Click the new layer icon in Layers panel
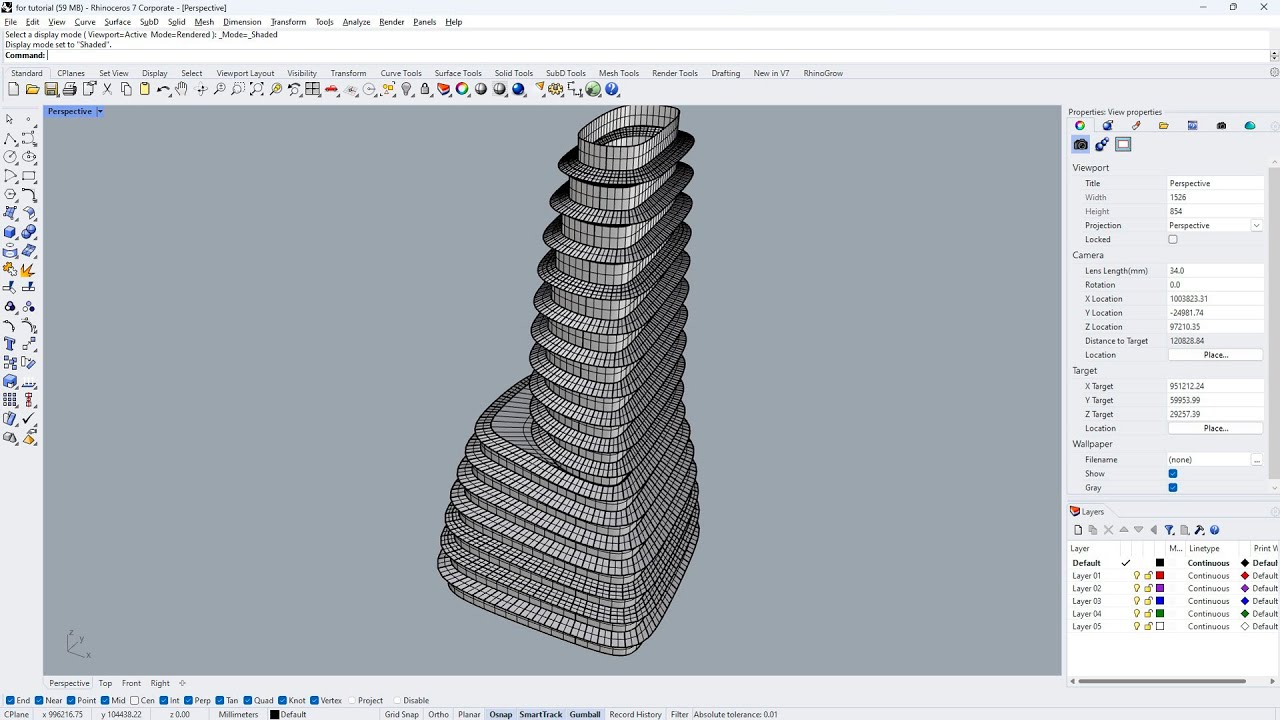The width and height of the screenshot is (1280, 720). click(x=1078, y=530)
